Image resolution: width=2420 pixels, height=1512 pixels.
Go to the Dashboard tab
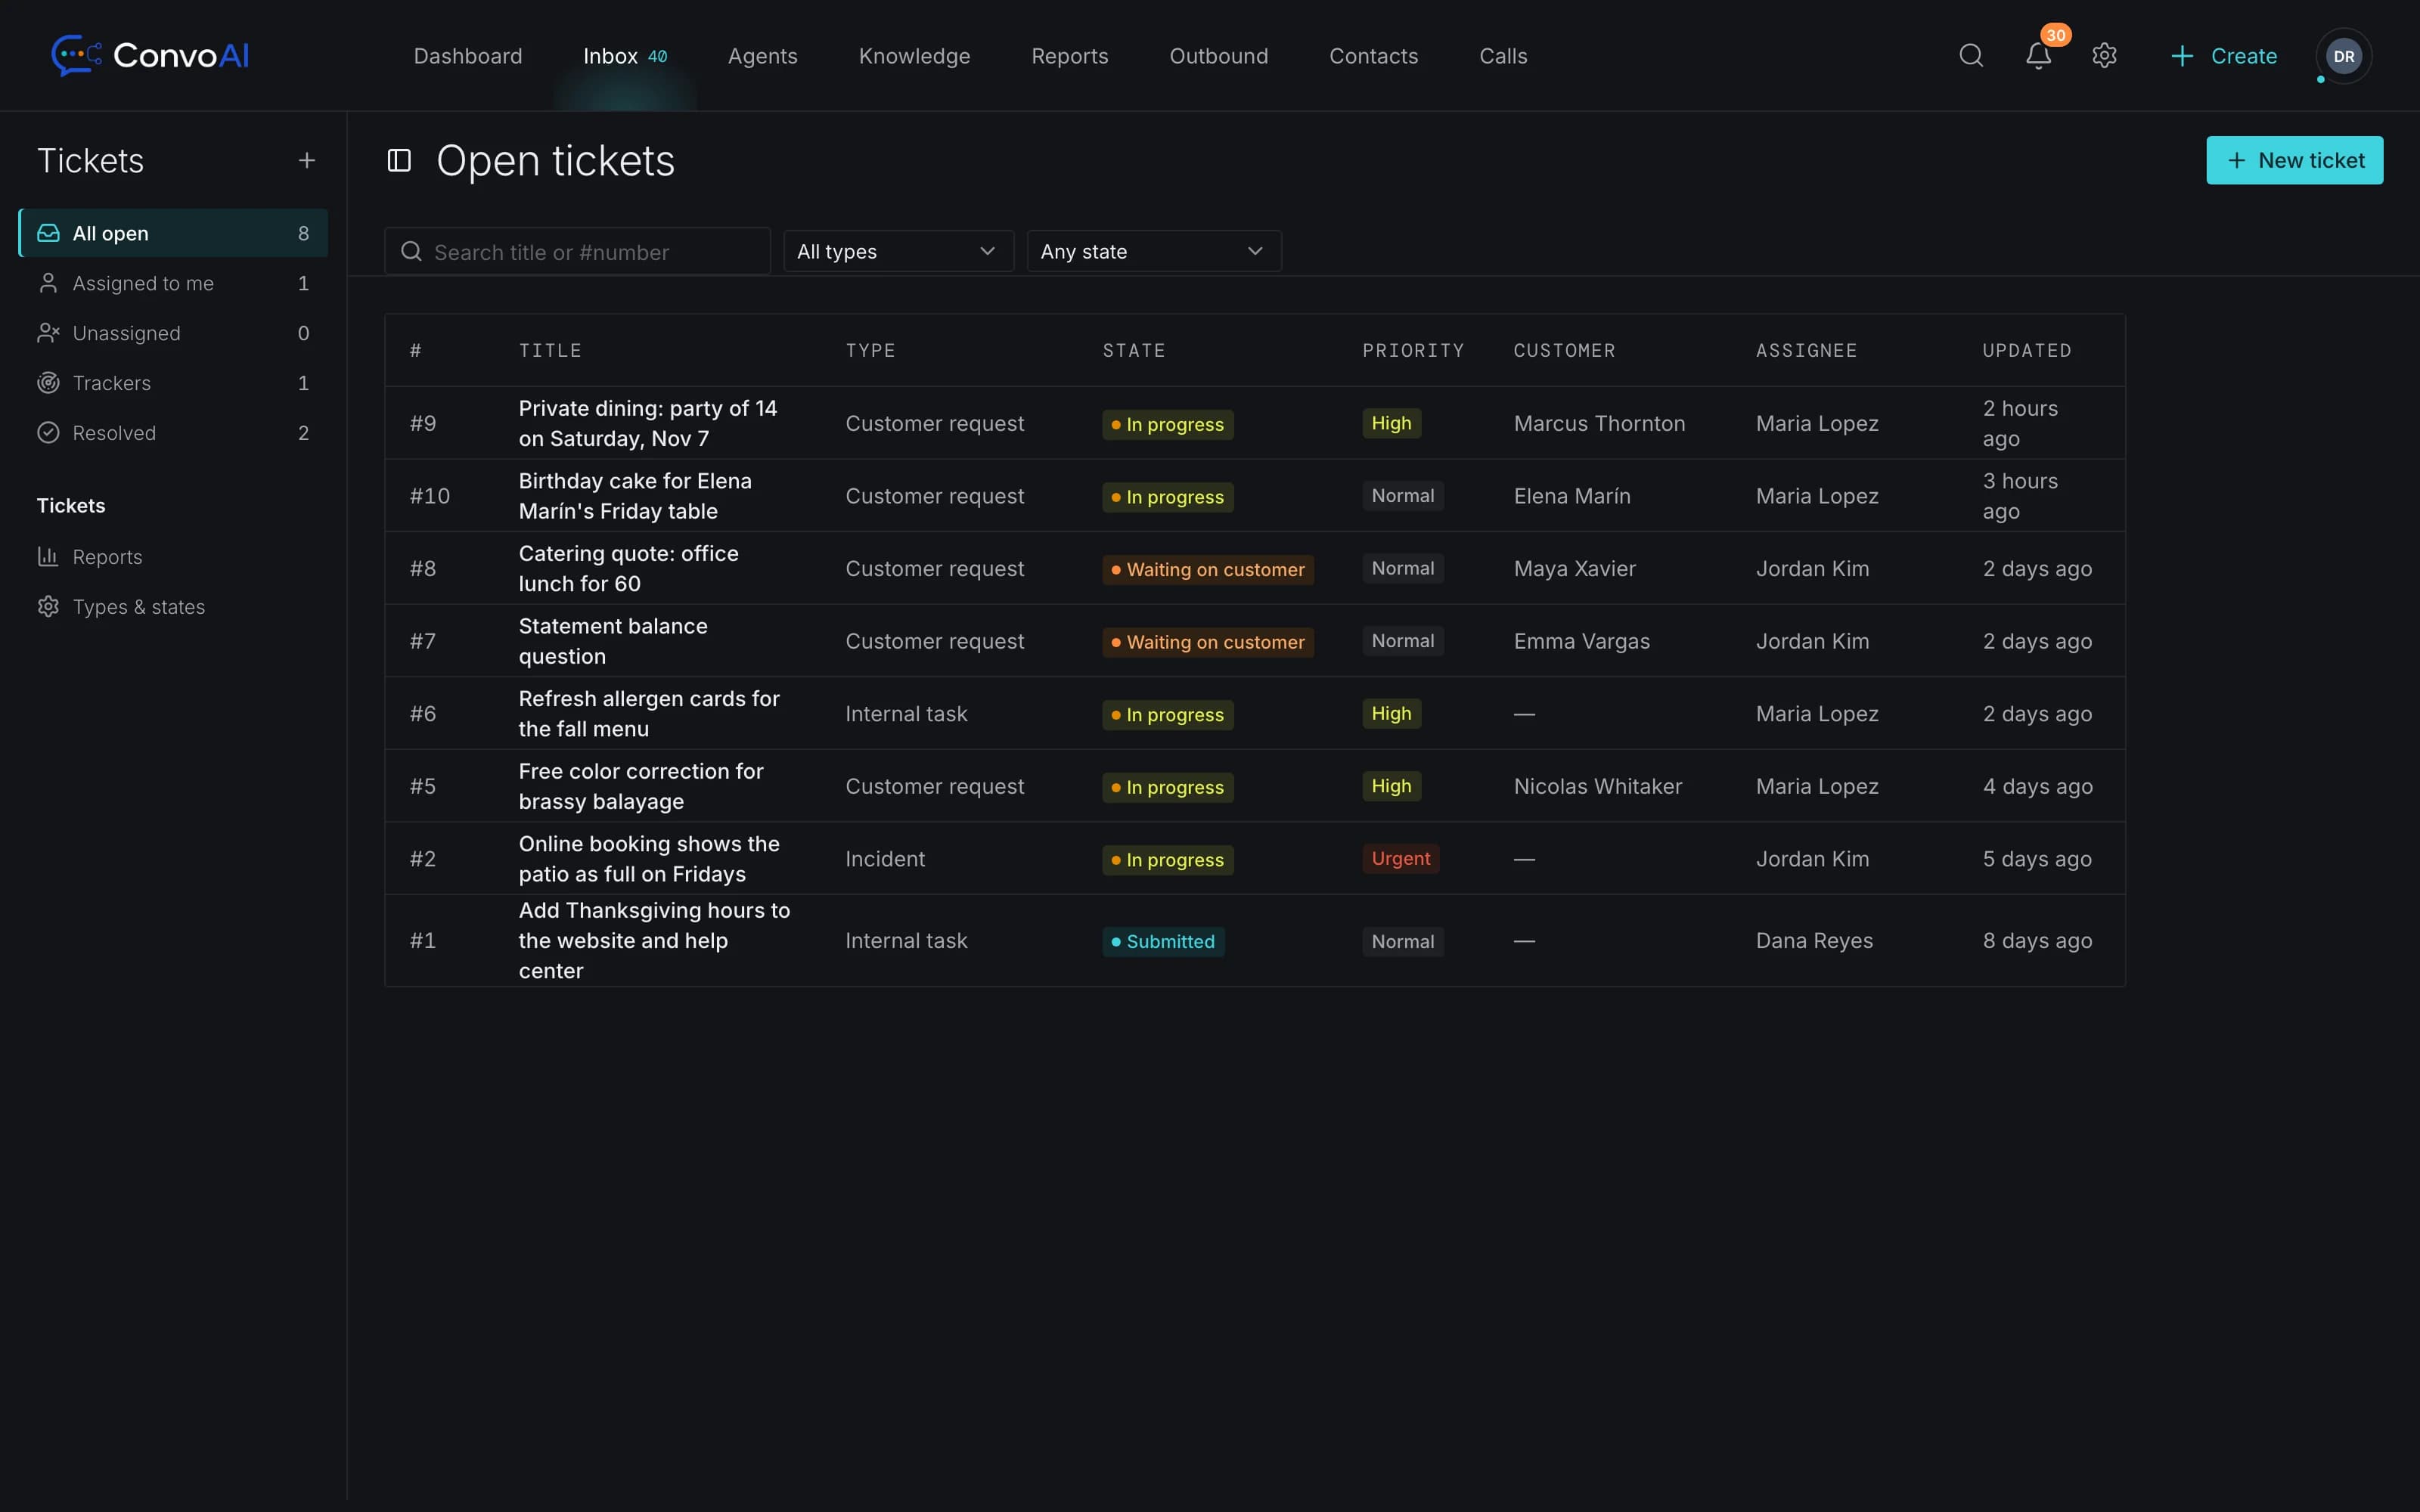point(468,56)
